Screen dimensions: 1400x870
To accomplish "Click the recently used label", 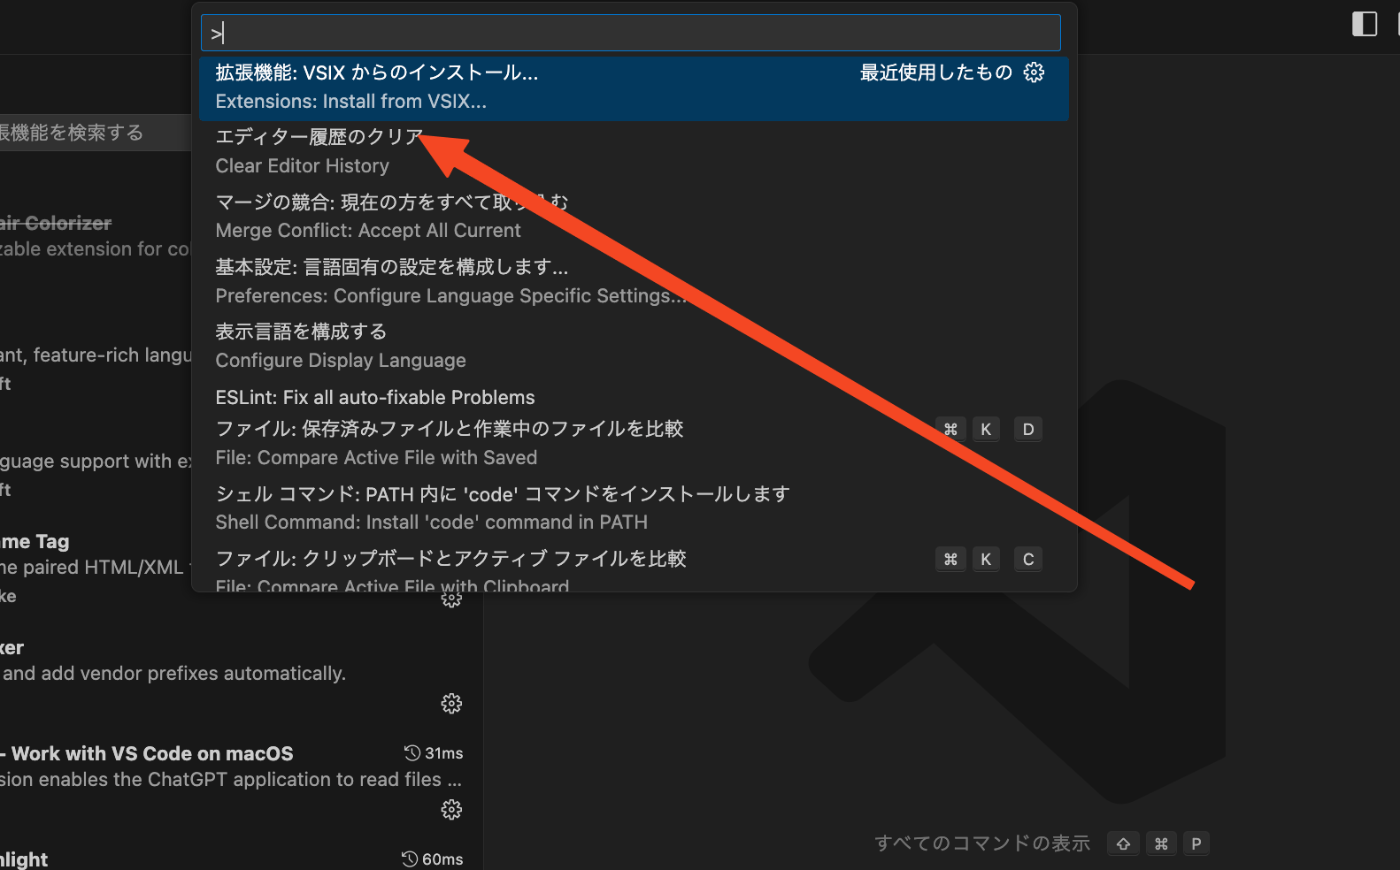I will [936, 72].
